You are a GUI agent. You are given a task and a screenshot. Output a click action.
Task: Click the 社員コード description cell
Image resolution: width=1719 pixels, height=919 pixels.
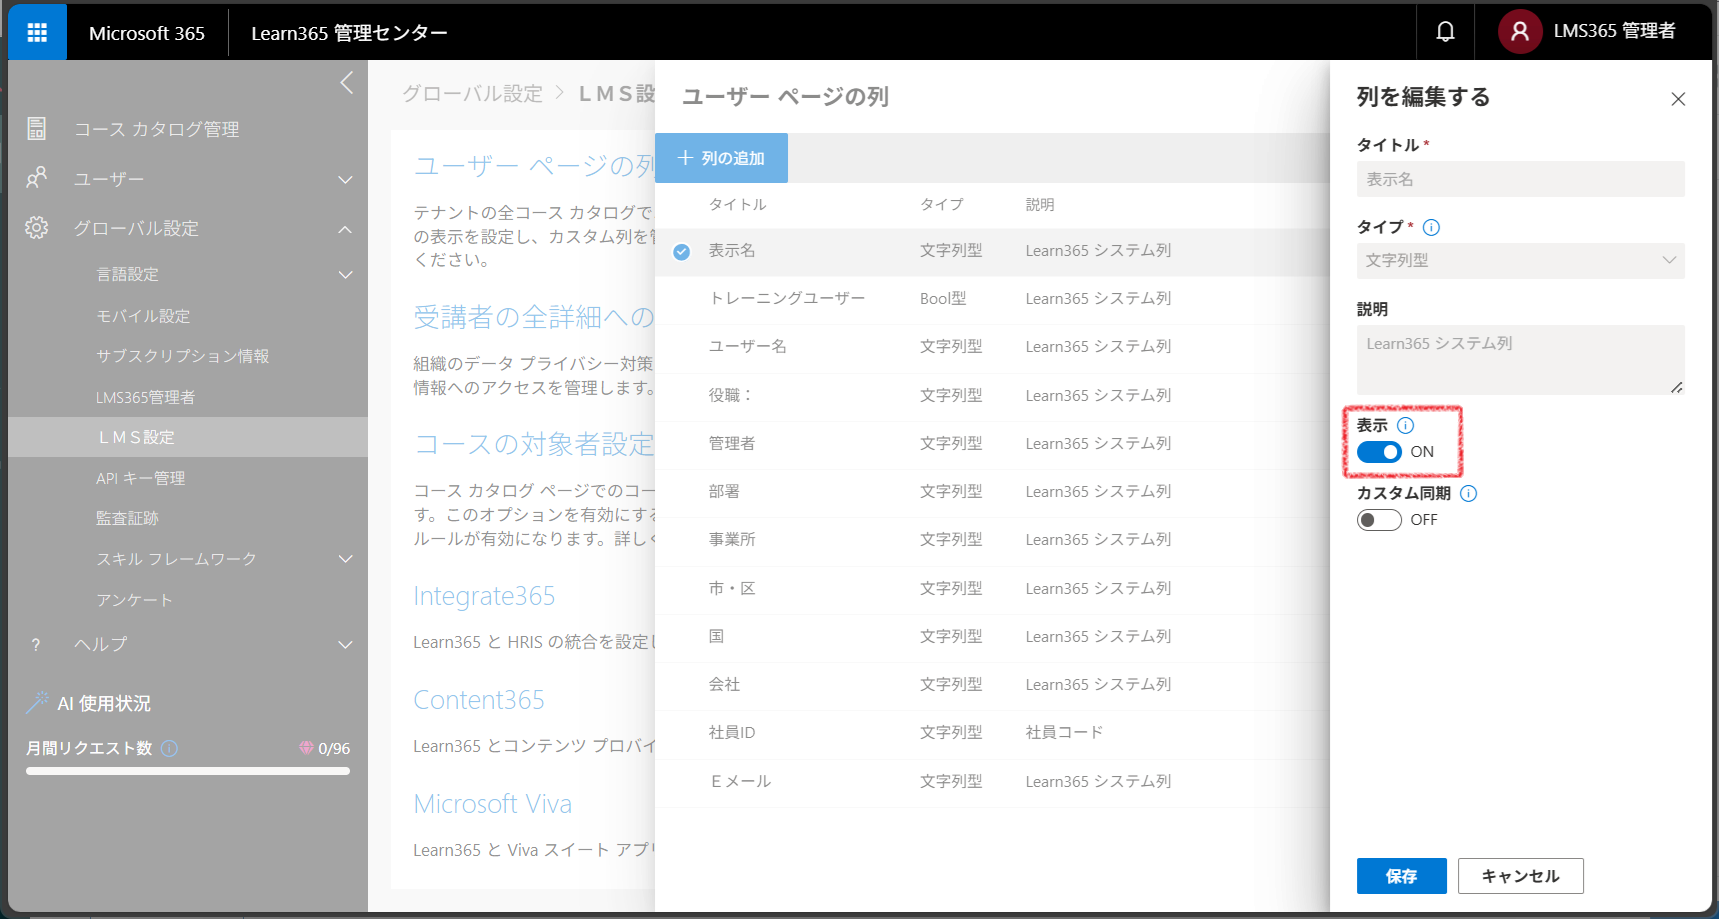click(1064, 733)
